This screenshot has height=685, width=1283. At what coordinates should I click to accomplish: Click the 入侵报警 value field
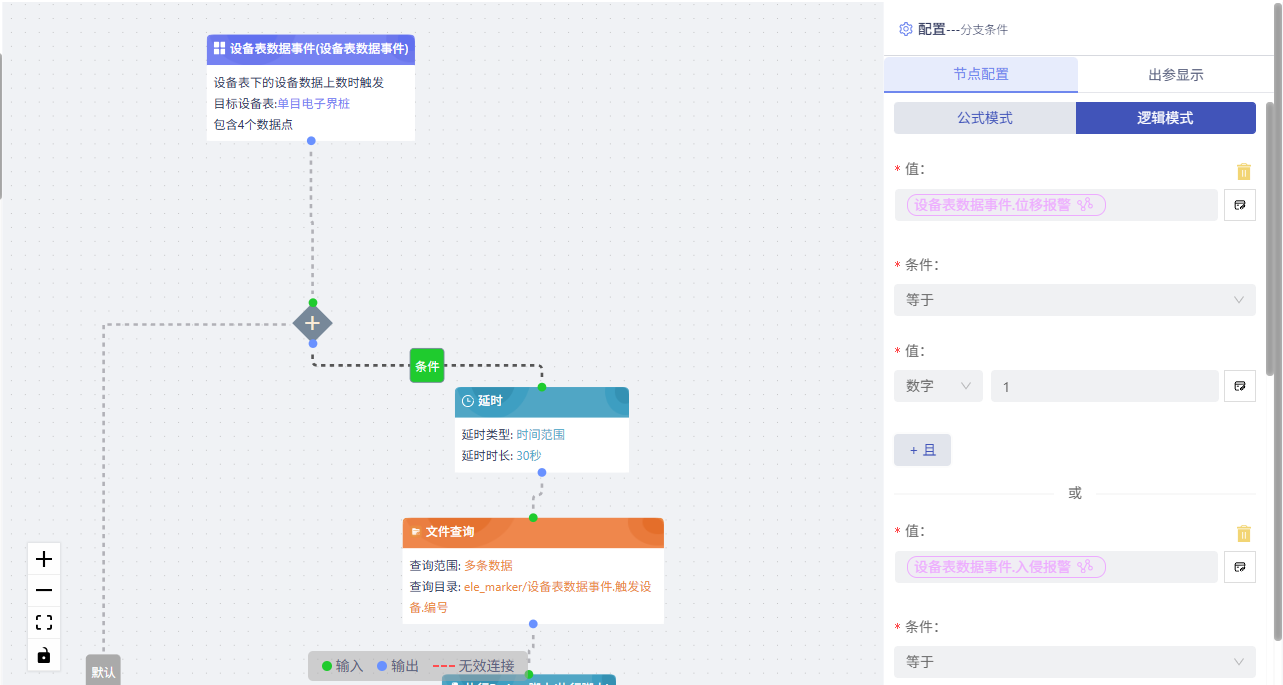click(1056, 567)
